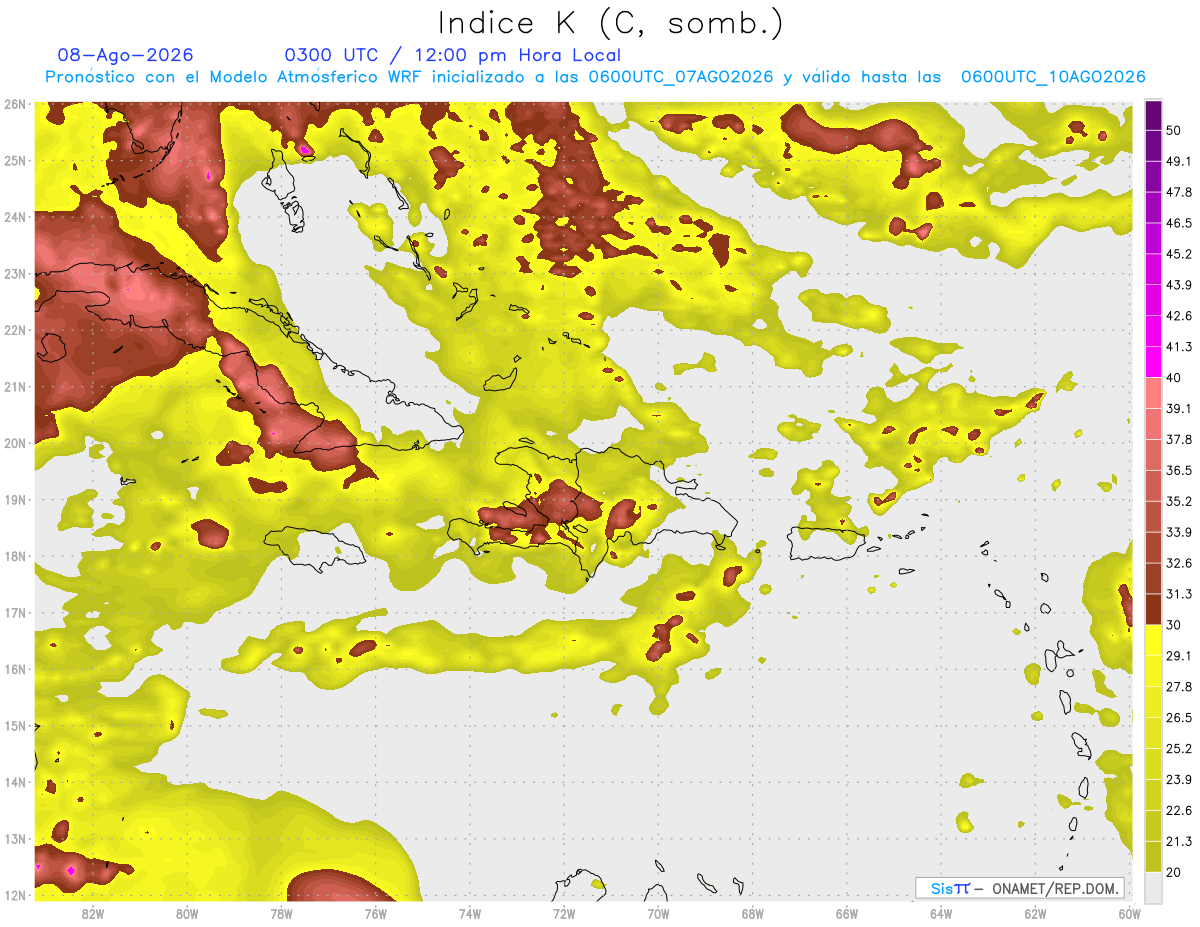Click the colorbar value "33.9"
Viewport: 1200px width, 927px height.
[1178, 532]
